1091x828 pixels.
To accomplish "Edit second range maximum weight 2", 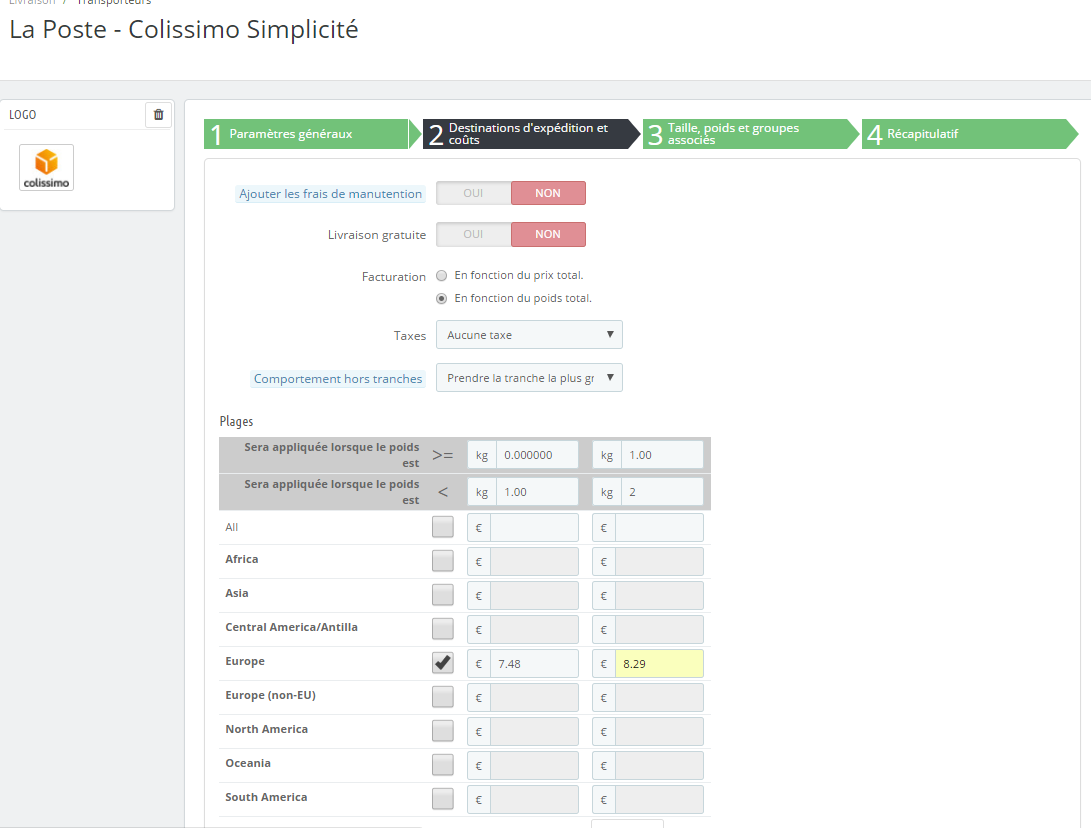I will click(662, 492).
